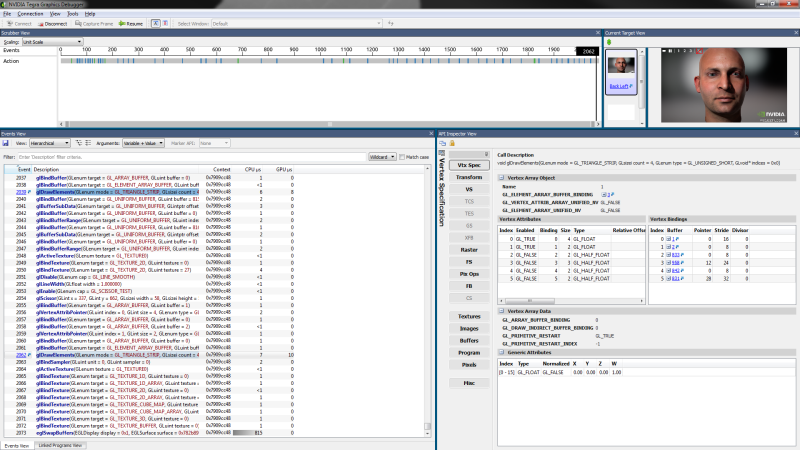Open the Images inspector page
The width and height of the screenshot is (800, 450).
coord(469,329)
